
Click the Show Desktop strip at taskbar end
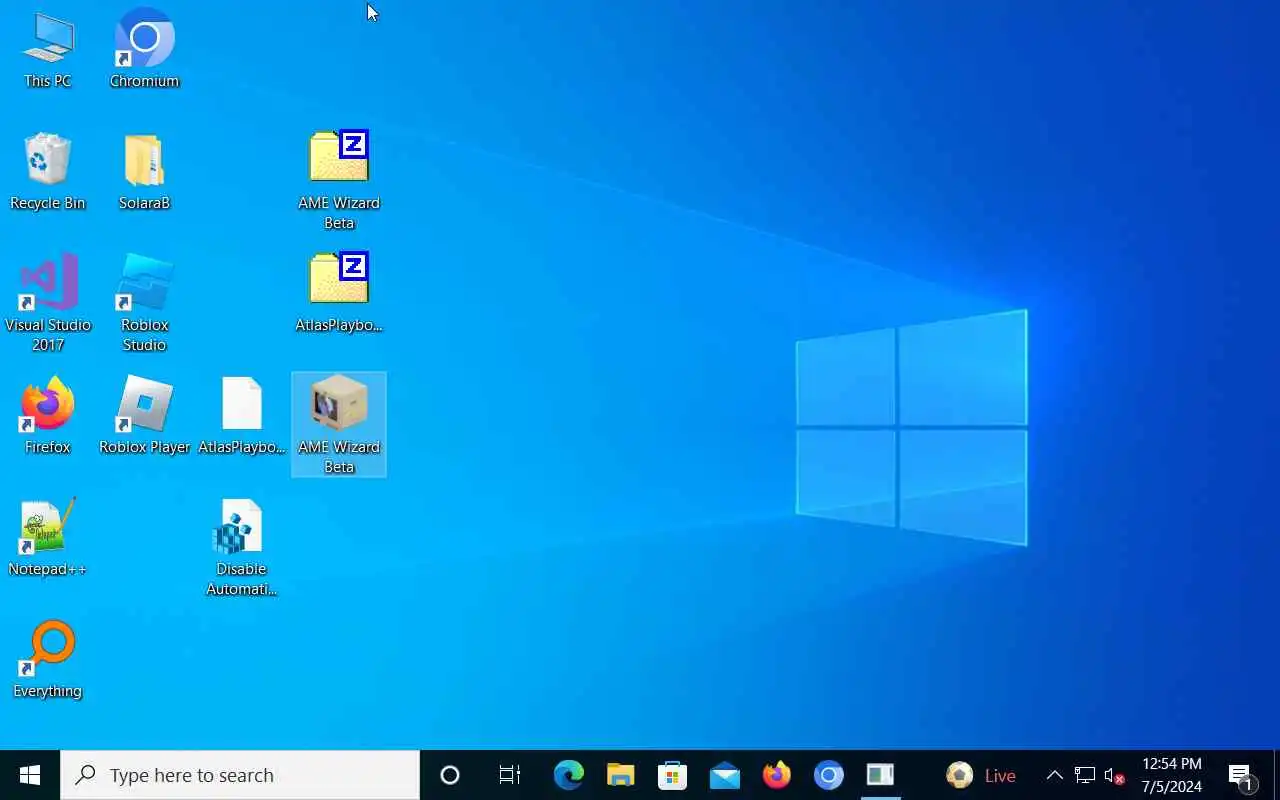pos(1276,775)
